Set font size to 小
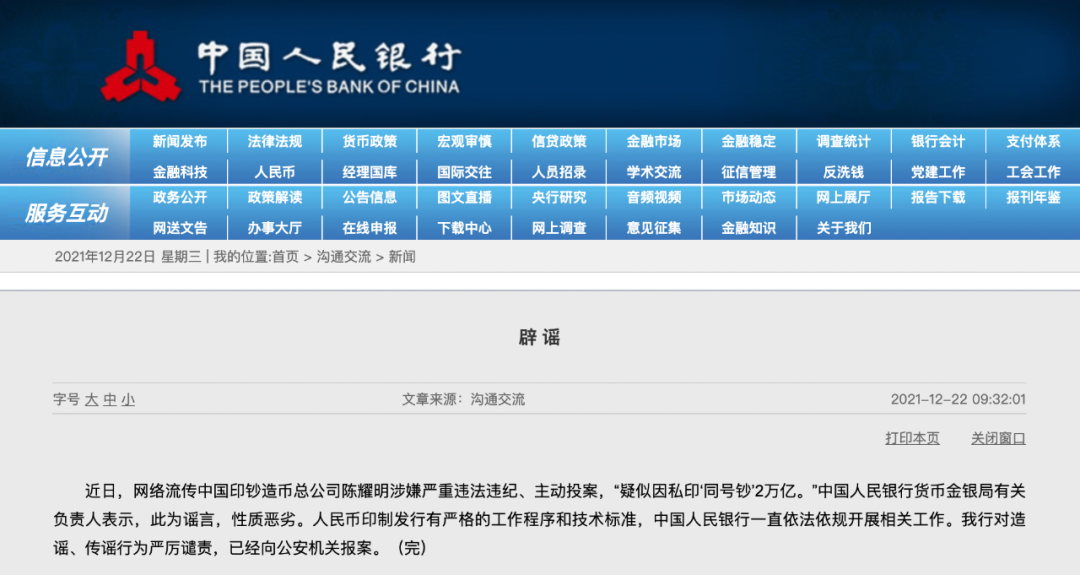1080x575 pixels. tap(128, 399)
